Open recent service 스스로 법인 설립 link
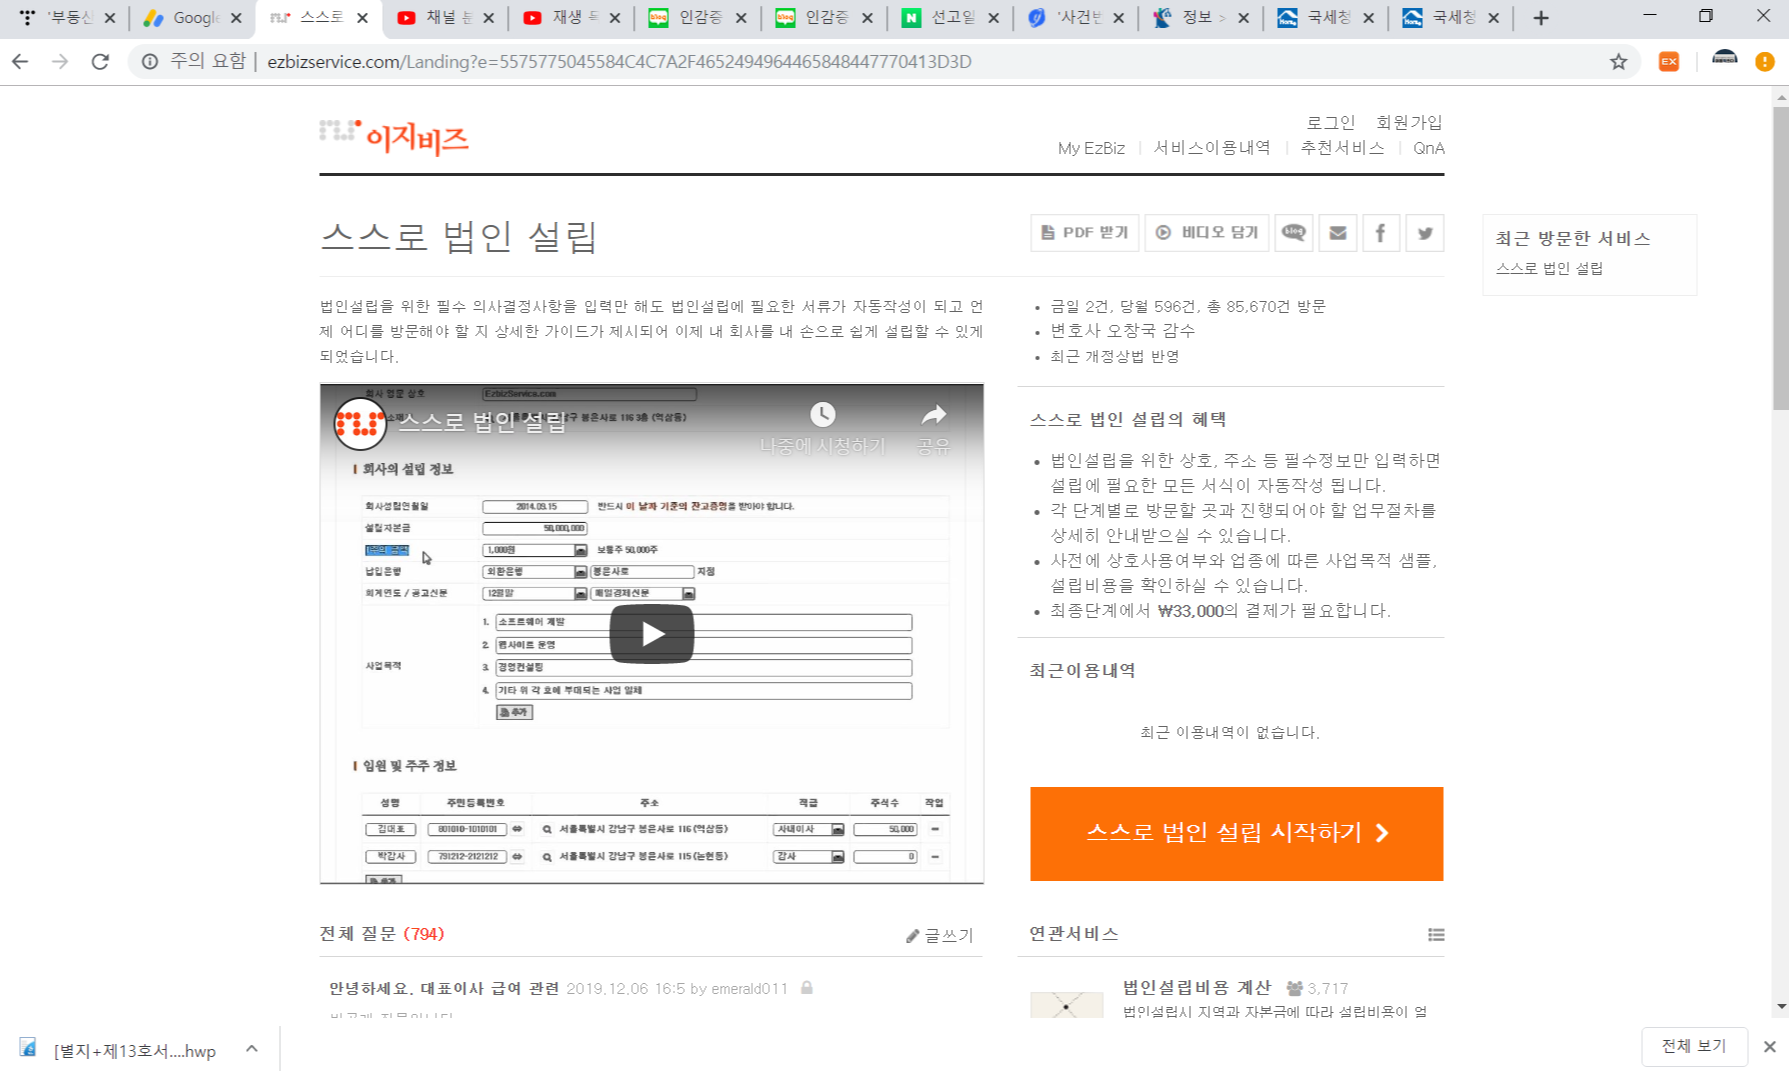The height and width of the screenshot is (1077, 1789). coord(1549,268)
